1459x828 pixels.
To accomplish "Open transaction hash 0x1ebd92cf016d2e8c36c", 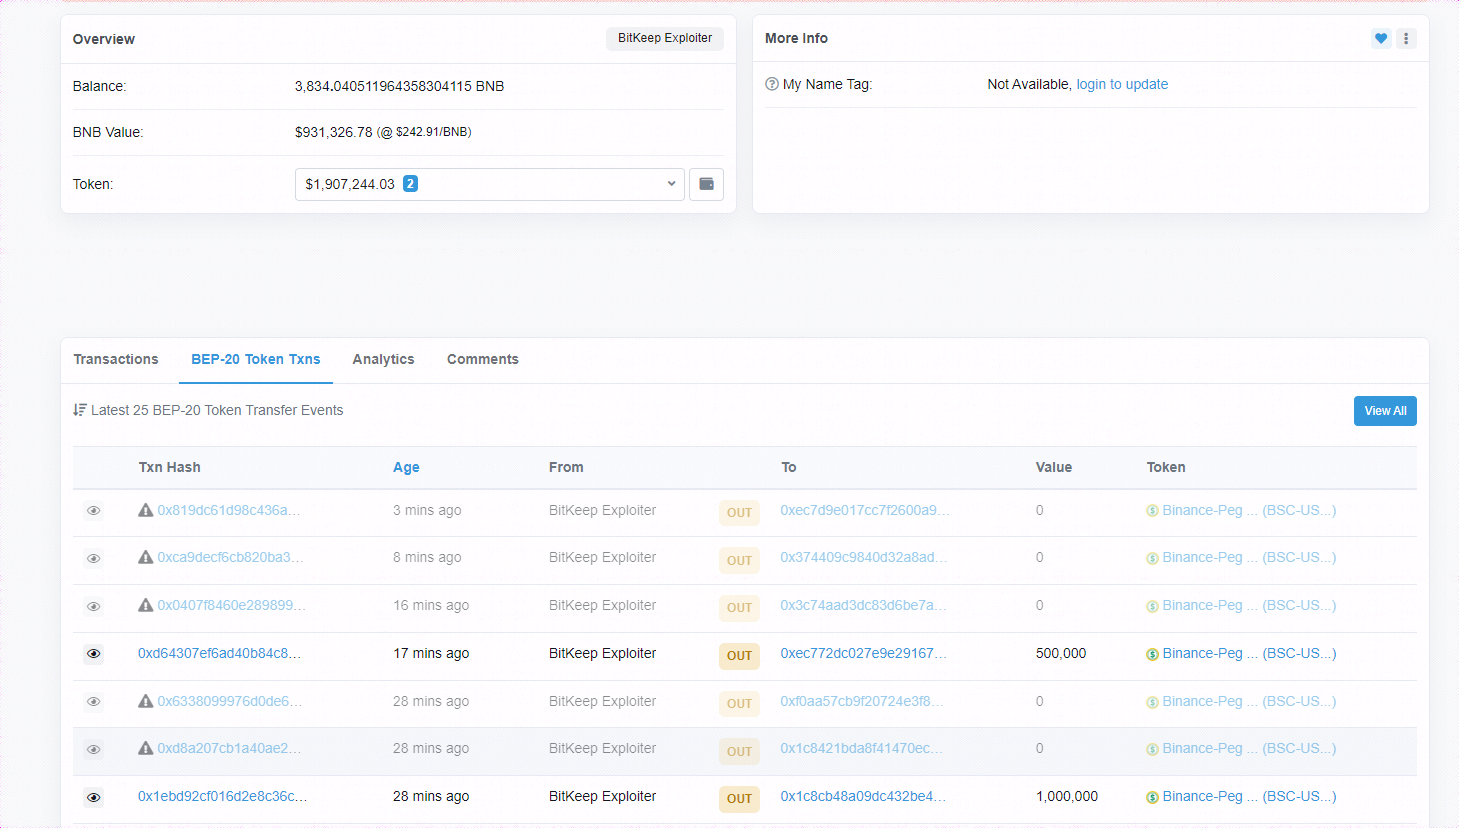I will (x=222, y=796).
